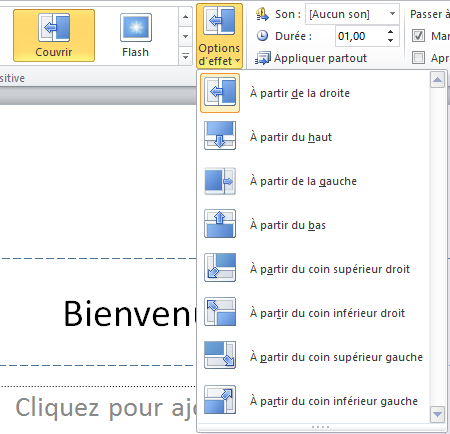
Task: Click the sound icon next to Son
Action: (262, 14)
